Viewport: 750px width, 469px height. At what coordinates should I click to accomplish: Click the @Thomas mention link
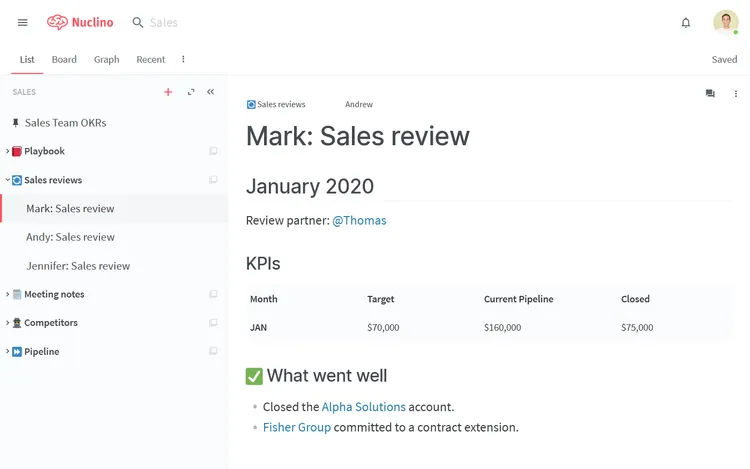pyautogui.click(x=359, y=220)
